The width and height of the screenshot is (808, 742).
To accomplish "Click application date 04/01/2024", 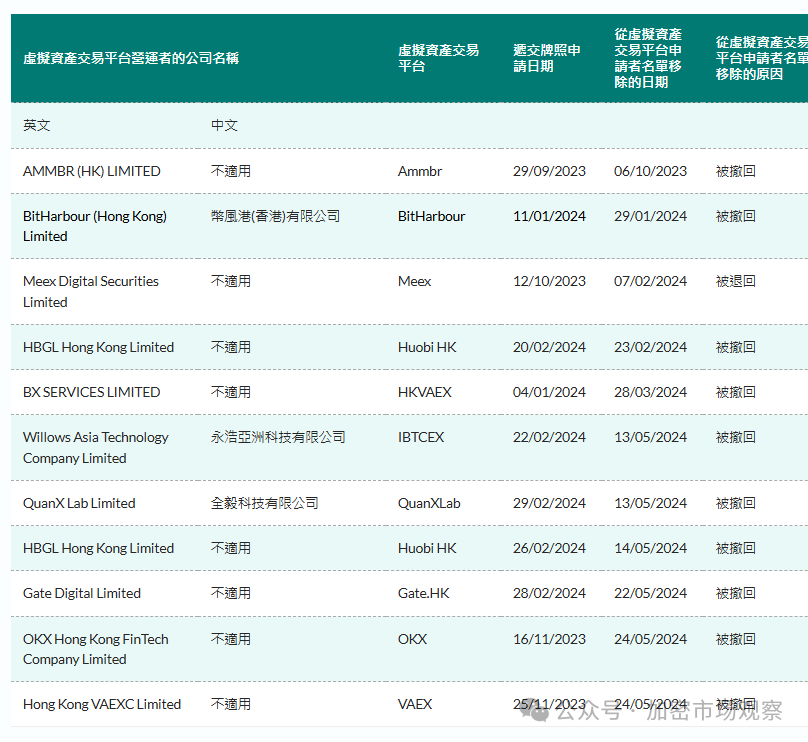I will click(x=549, y=392).
